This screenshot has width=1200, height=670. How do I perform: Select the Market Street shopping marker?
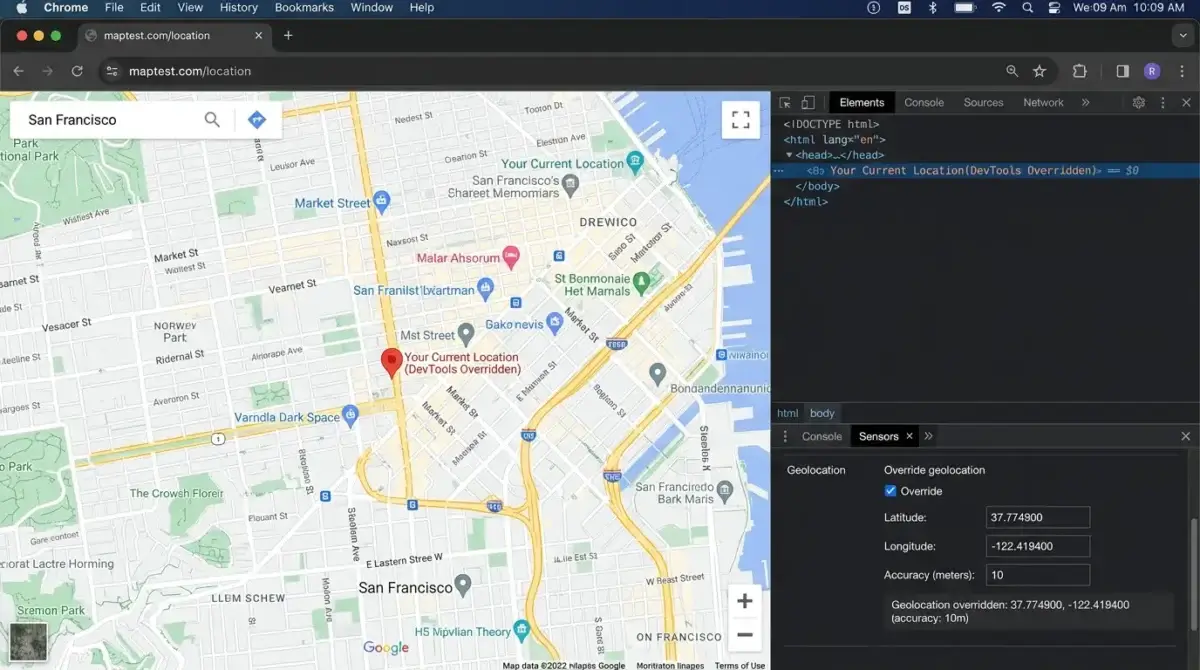[x=380, y=202]
